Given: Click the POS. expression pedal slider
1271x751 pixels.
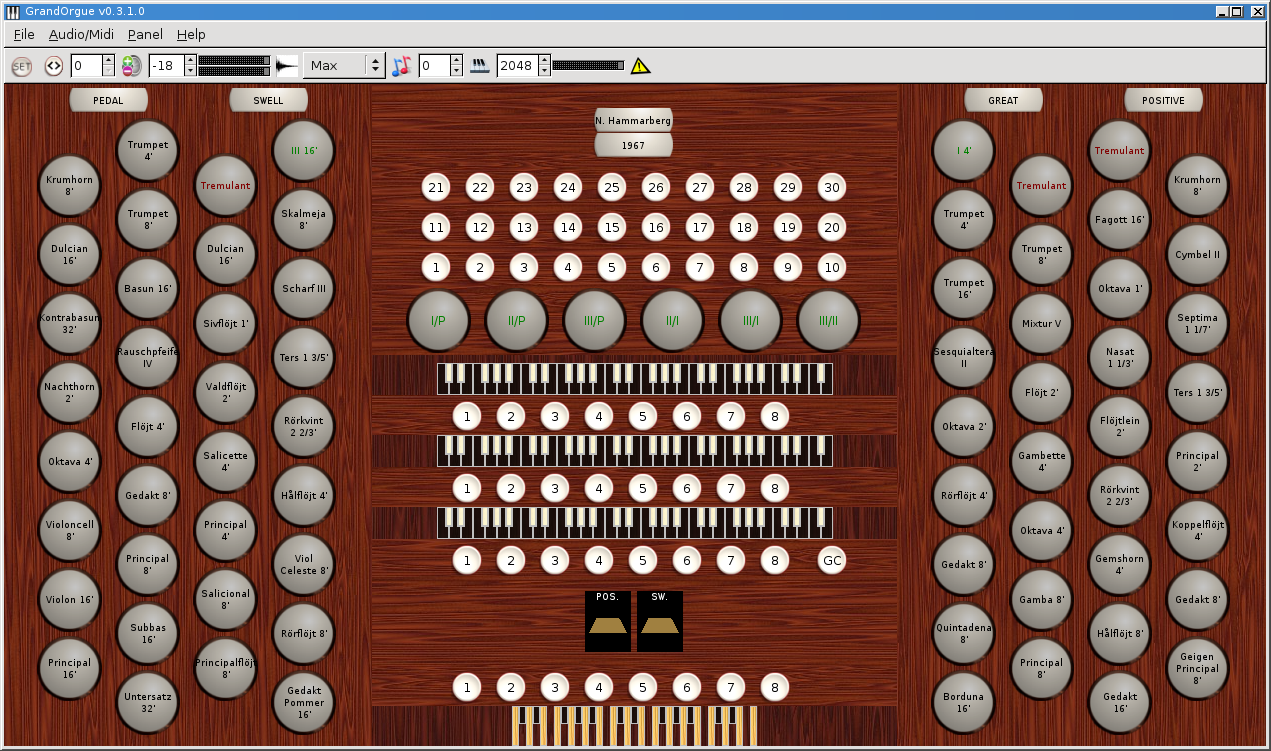Looking at the screenshot, I should point(608,621).
